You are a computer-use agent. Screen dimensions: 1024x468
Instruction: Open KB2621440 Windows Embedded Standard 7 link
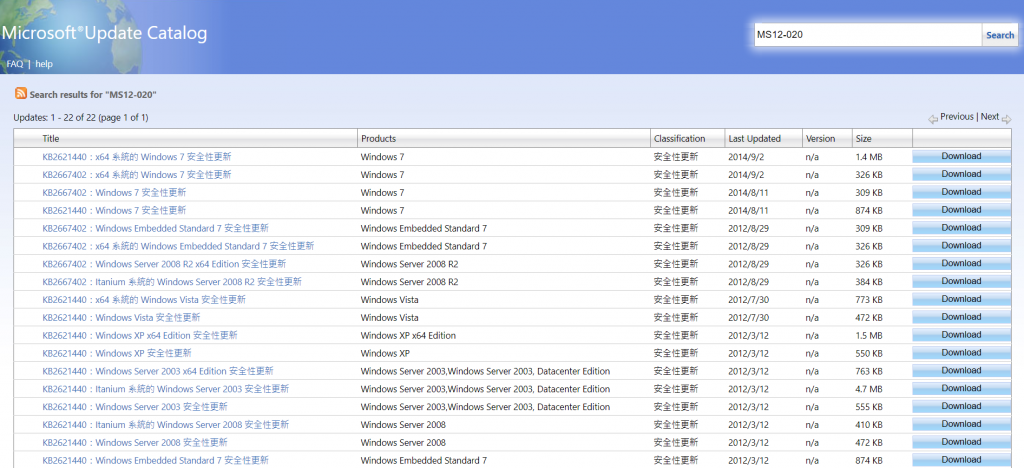pos(155,460)
